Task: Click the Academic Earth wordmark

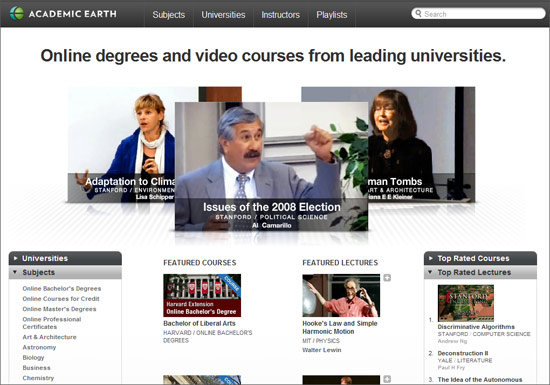Action: click(73, 14)
